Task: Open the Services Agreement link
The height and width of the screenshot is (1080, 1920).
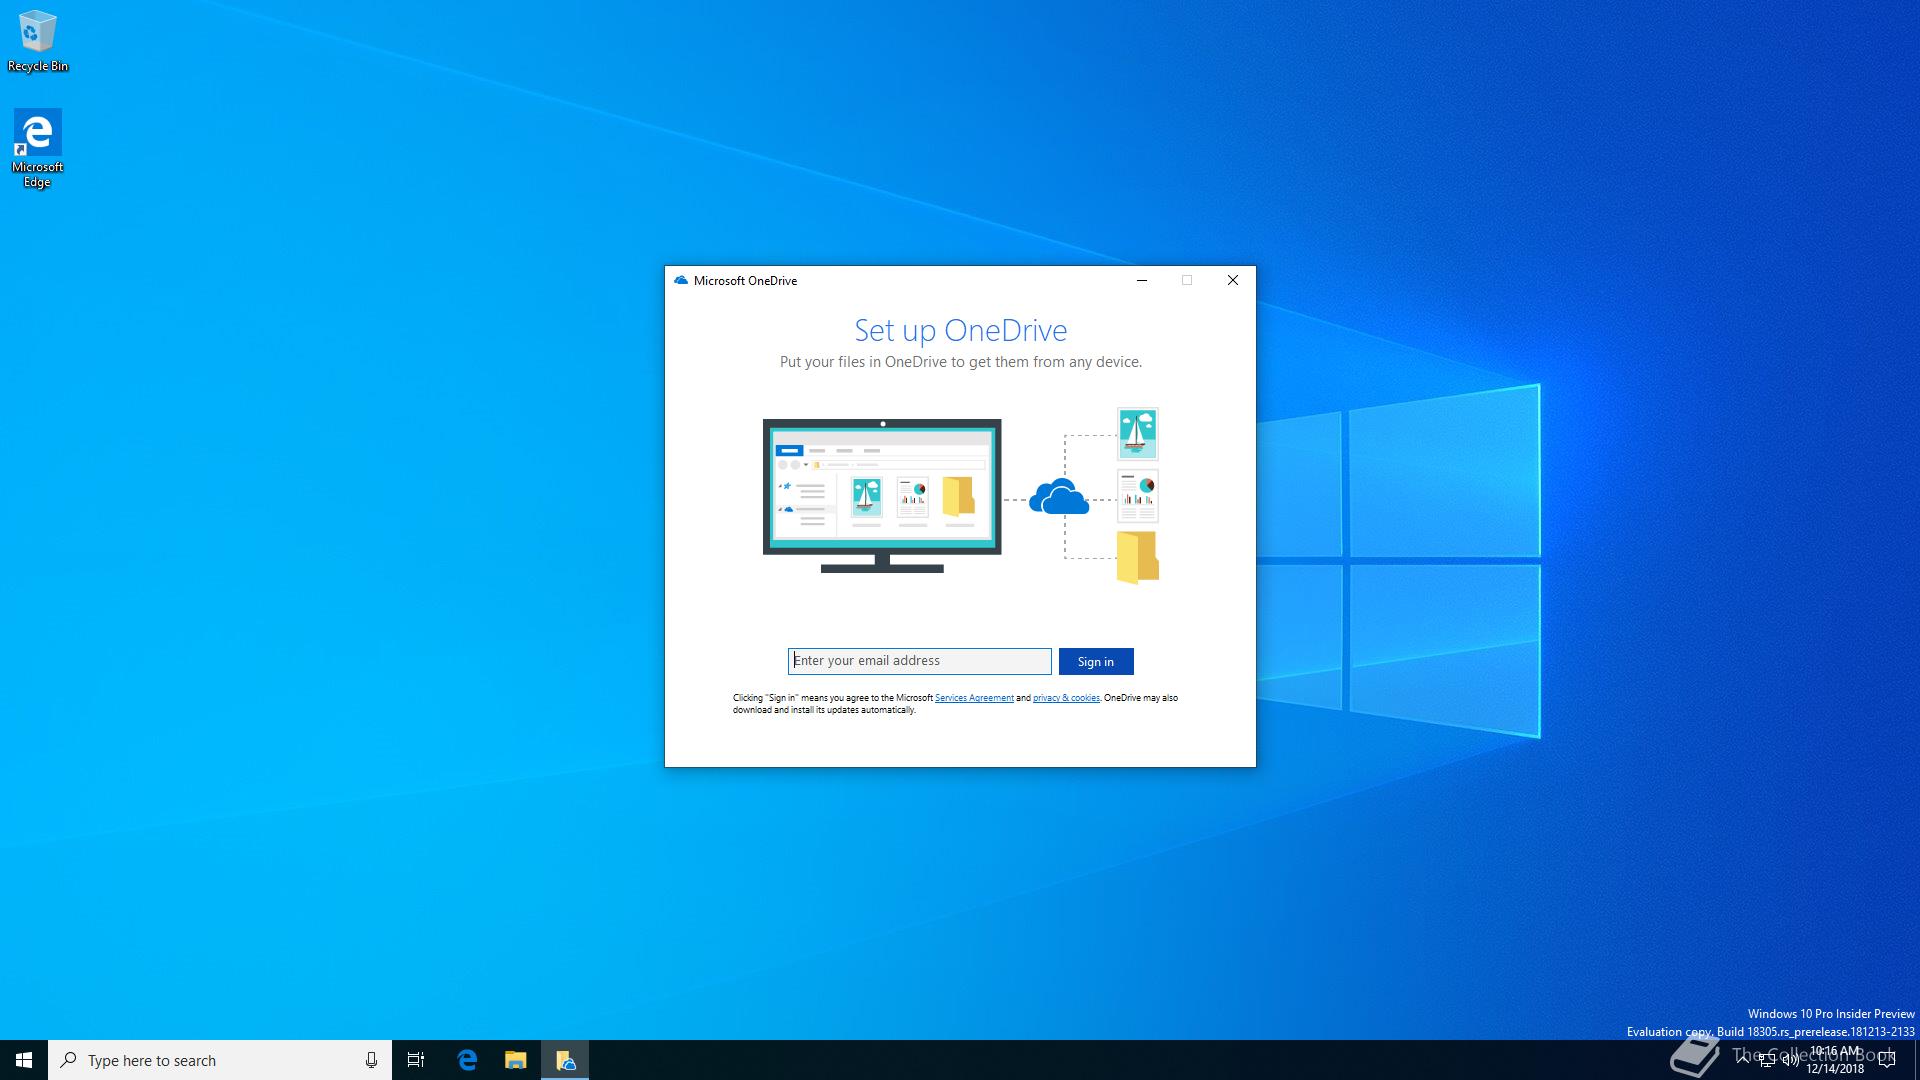Action: (x=973, y=698)
